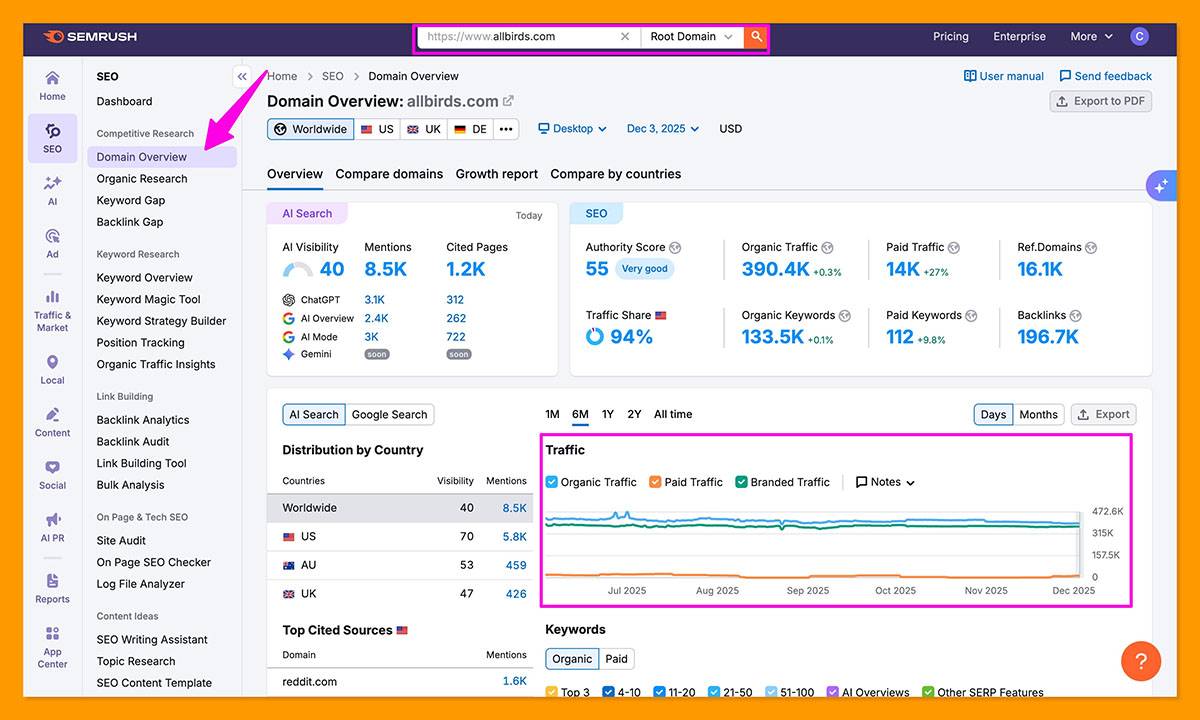This screenshot has height=720, width=1200.
Task: Select the 1Y time range option
Action: coord(608,414)
